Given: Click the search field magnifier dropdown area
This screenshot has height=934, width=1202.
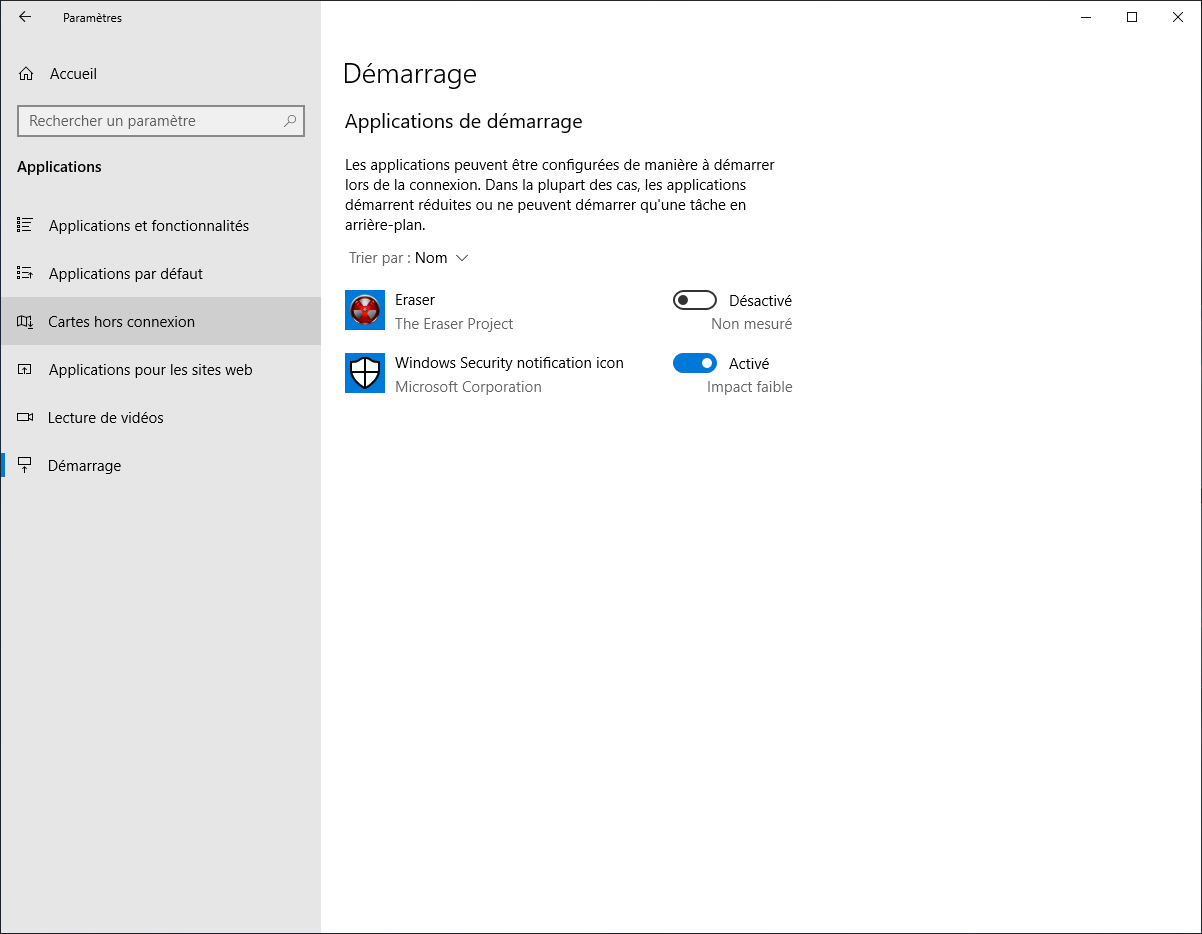Looking at the screenshot, I should click(x=289, y=120).
